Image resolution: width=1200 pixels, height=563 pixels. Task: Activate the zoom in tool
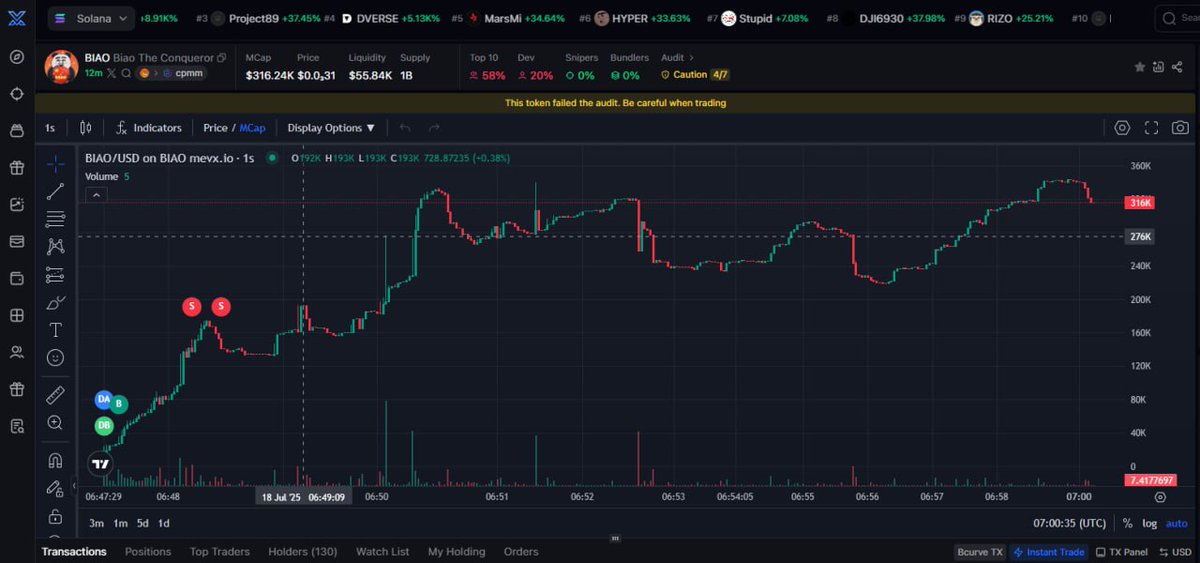tap(55, 423)
